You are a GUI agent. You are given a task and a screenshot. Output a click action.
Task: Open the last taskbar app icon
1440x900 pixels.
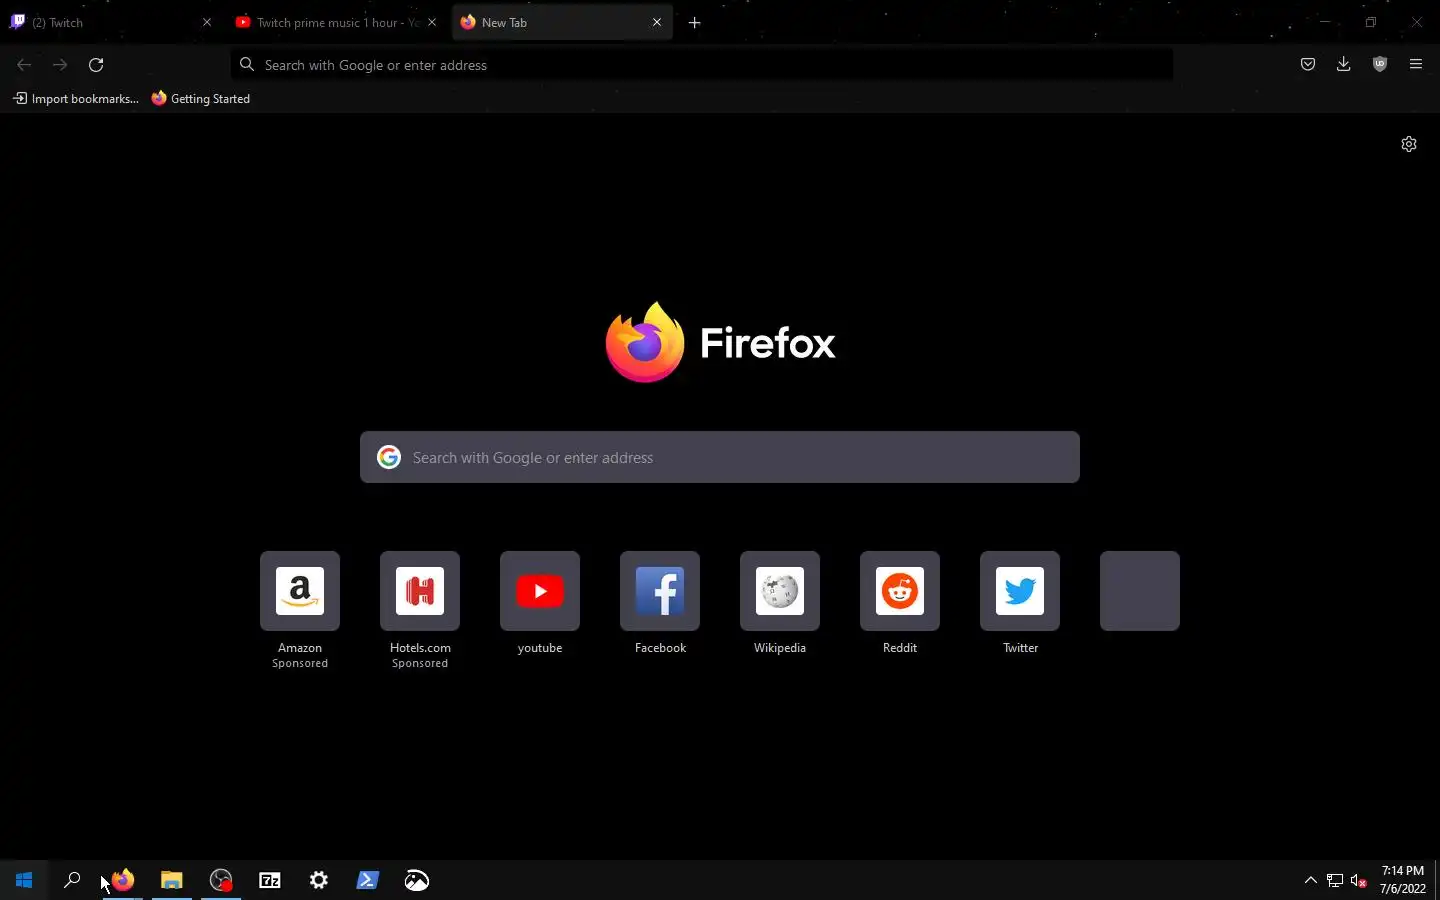417,880
